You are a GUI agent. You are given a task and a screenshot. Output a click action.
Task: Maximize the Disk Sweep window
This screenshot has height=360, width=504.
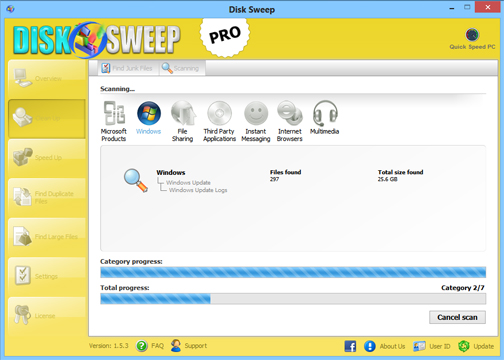tap(467, 7)
